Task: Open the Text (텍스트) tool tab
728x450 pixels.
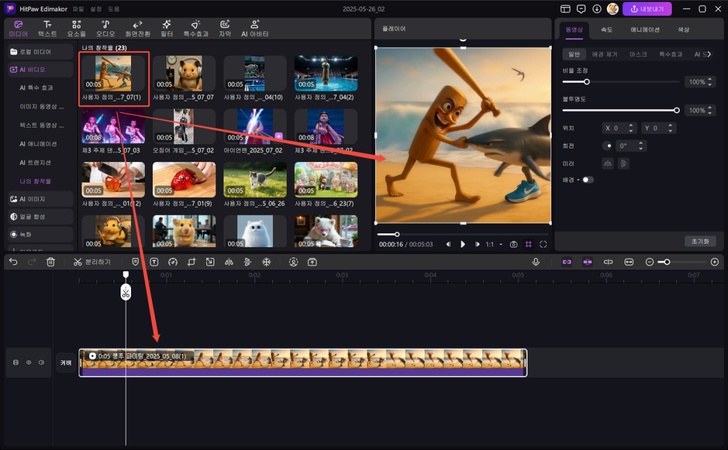Action: click(47, 28)
